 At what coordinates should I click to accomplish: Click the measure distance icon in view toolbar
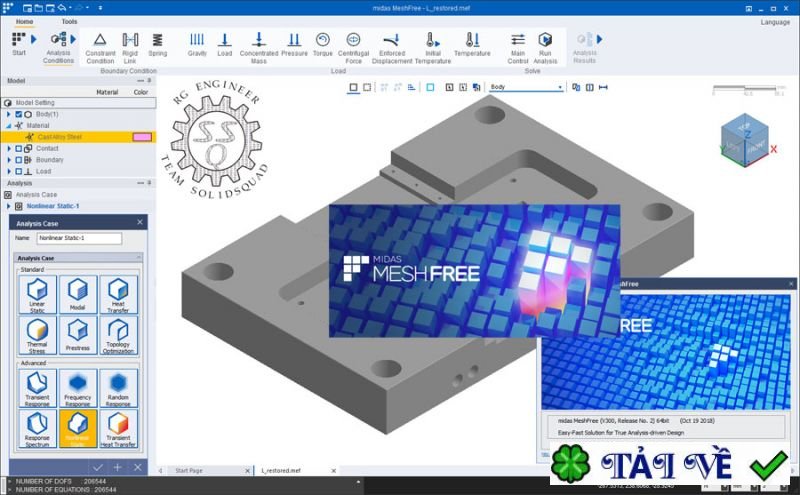tap(603, 87)
